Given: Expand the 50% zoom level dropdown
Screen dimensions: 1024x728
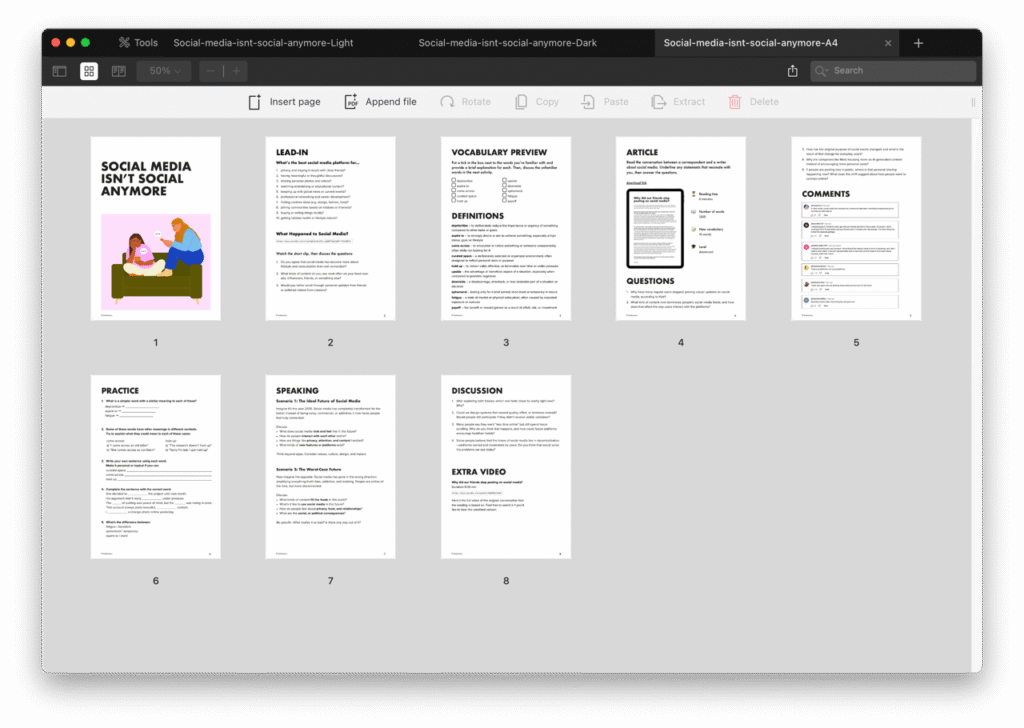Looking at the screenshot, I should (166, 71).
